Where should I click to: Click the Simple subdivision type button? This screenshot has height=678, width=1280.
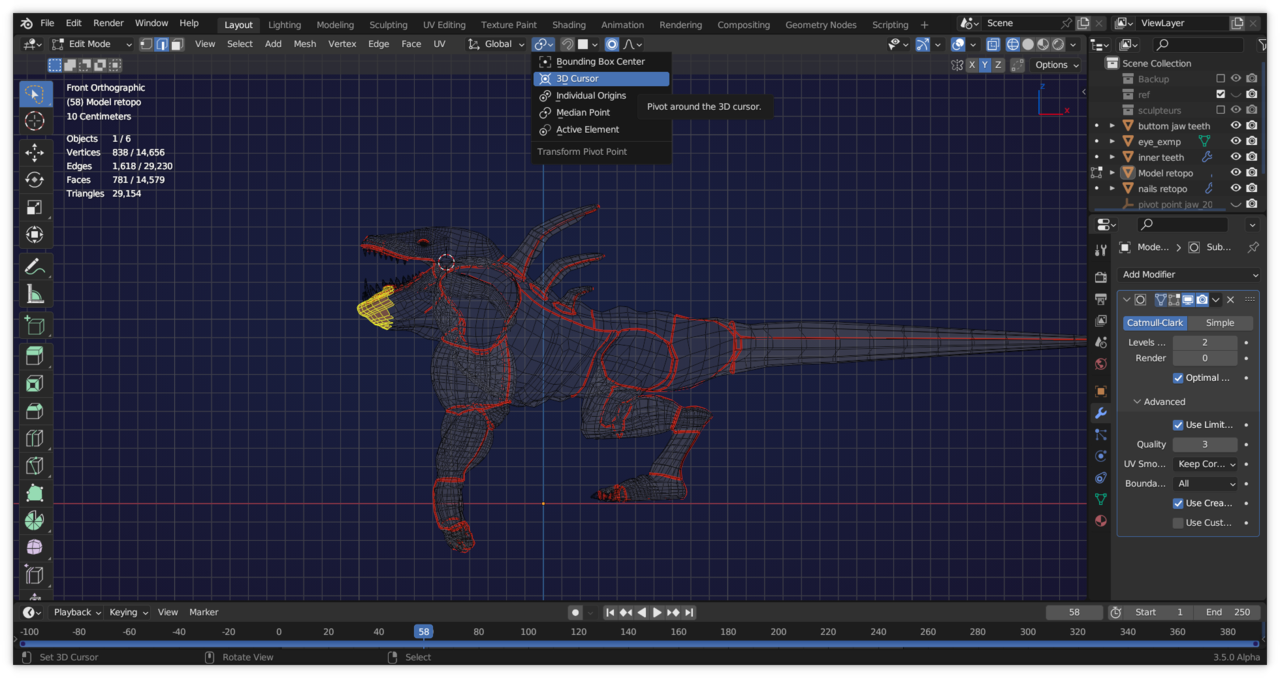coord(1219,323)
